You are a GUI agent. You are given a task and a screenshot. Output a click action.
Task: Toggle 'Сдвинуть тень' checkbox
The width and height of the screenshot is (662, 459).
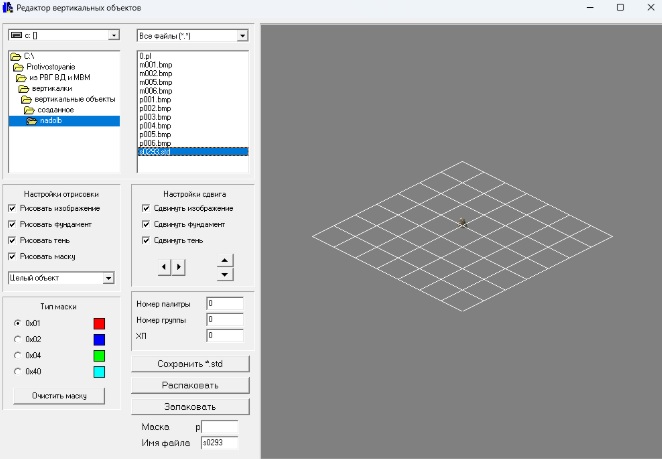tap(146, 240)
